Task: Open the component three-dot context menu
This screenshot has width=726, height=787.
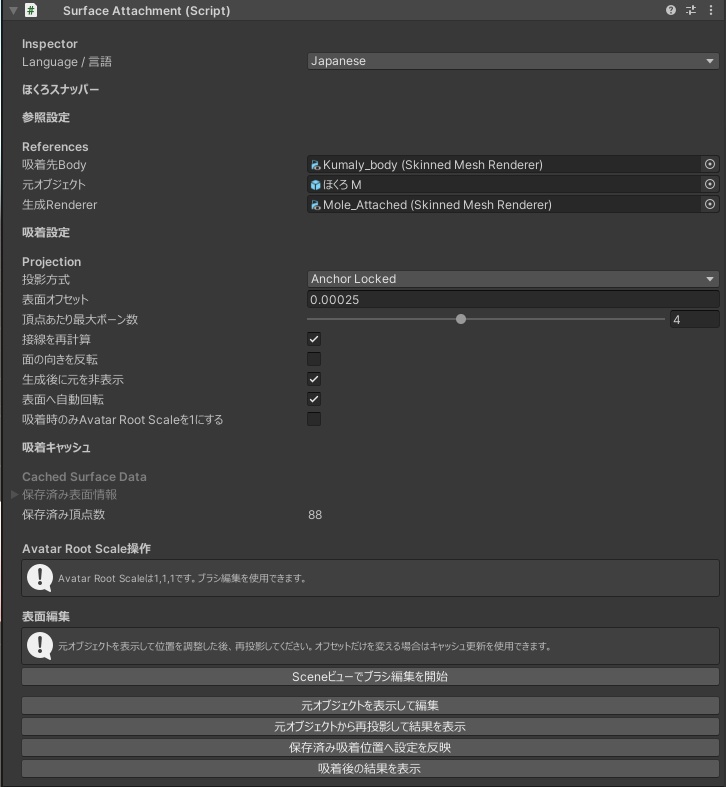Action: [710, 10]
